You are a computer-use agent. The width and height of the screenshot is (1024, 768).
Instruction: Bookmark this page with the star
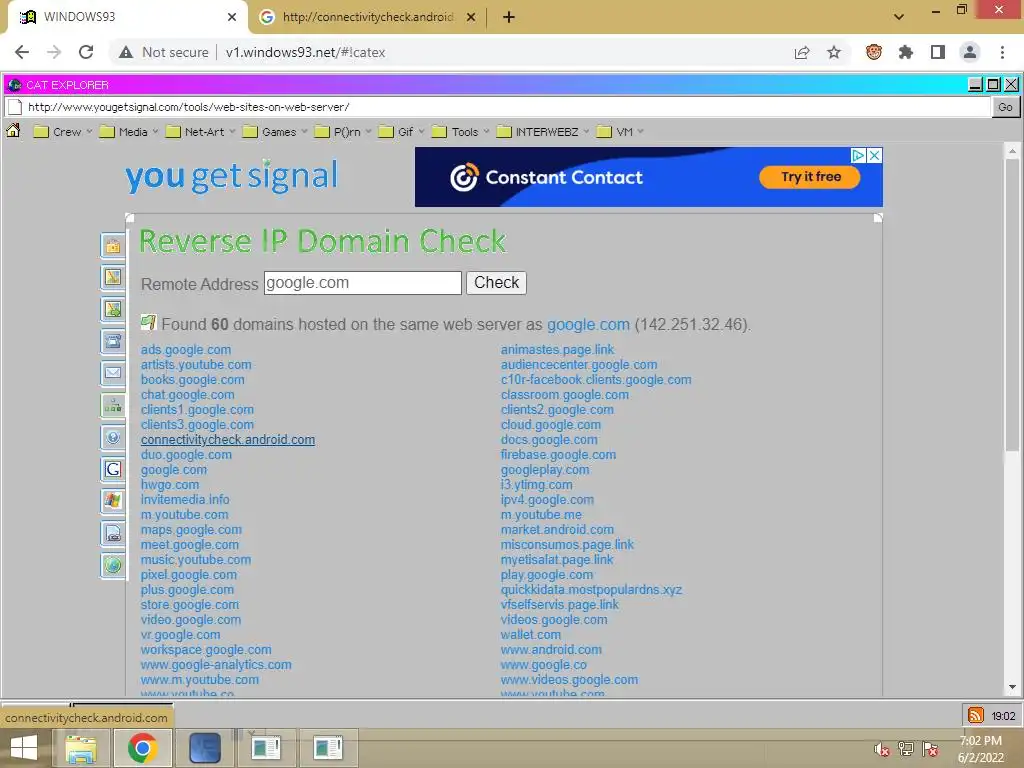click(834, 52)
